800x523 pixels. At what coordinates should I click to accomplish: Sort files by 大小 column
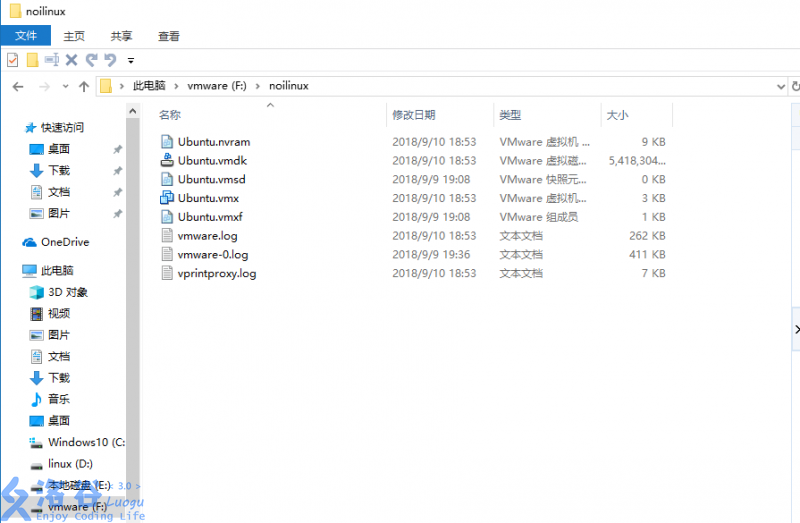pyautogui.click(x=617, y=115)
